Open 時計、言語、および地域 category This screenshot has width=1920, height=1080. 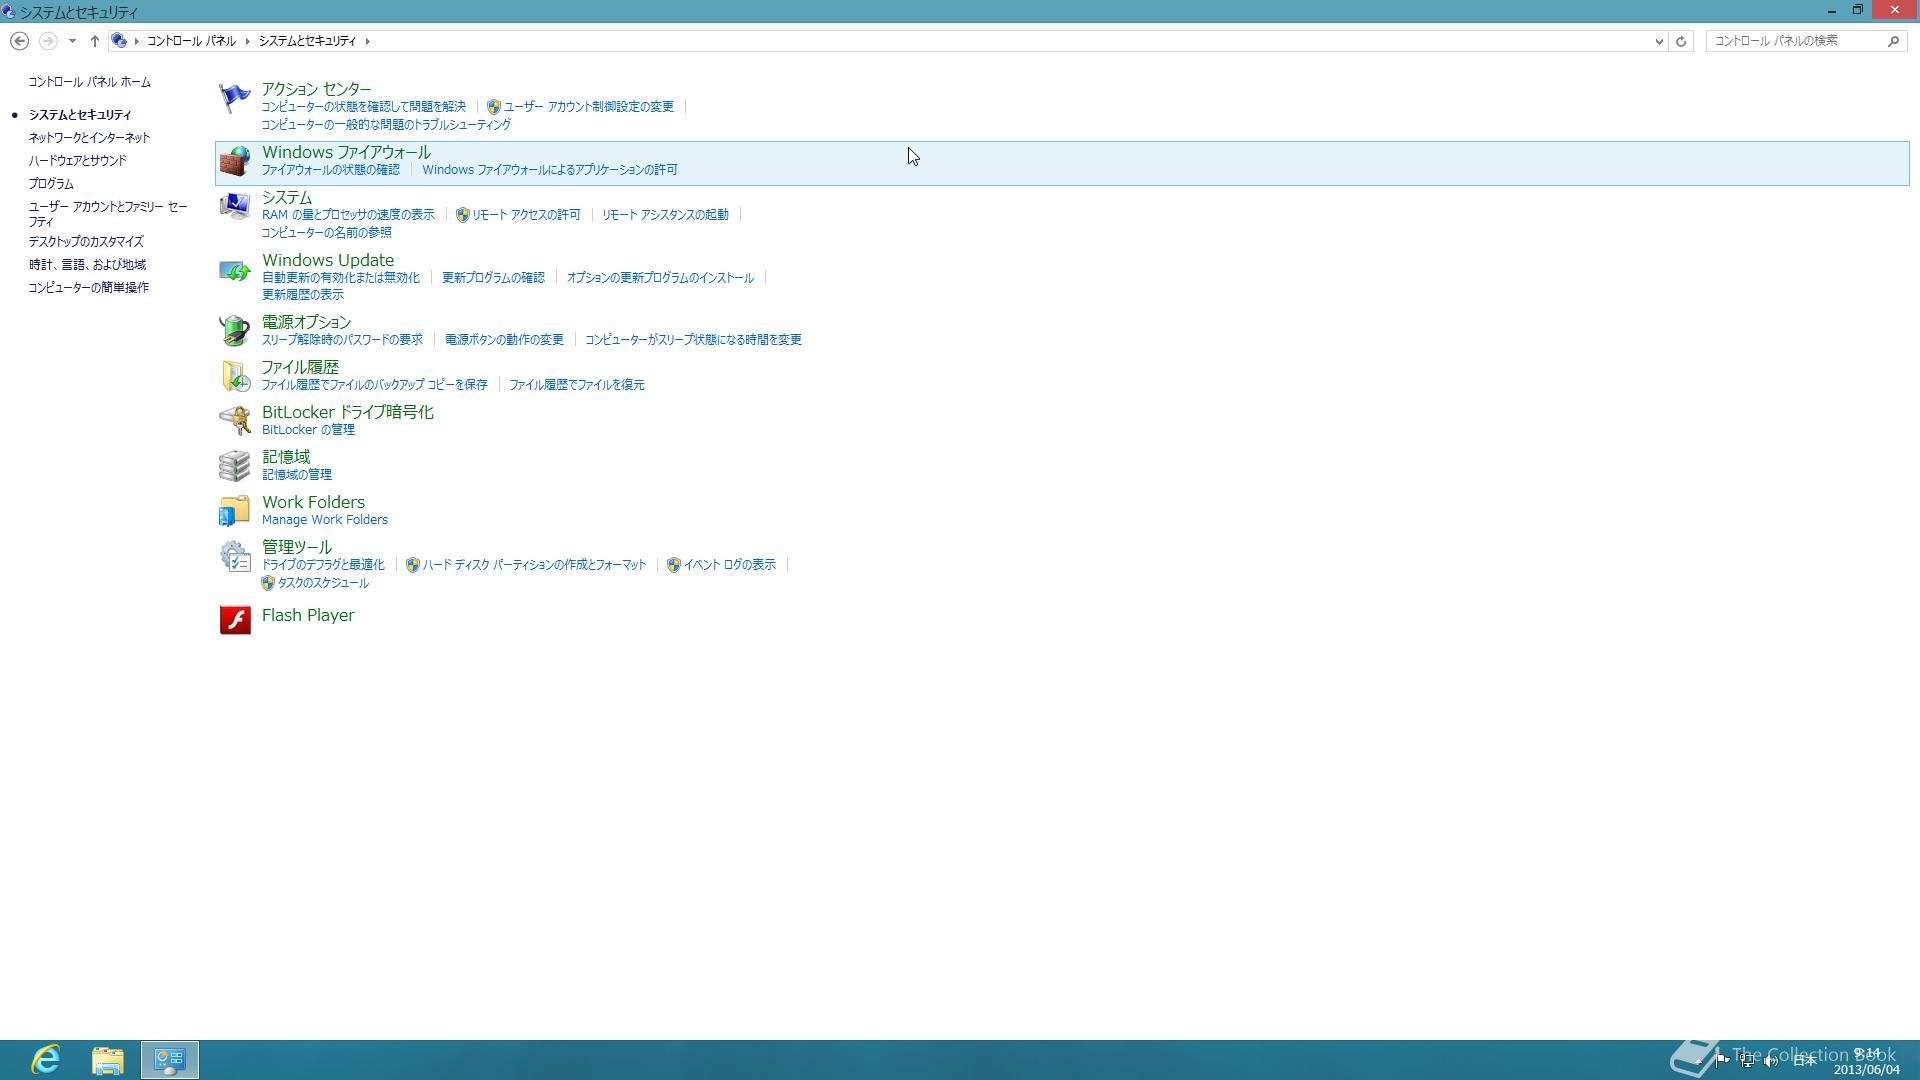pos(87,265)
